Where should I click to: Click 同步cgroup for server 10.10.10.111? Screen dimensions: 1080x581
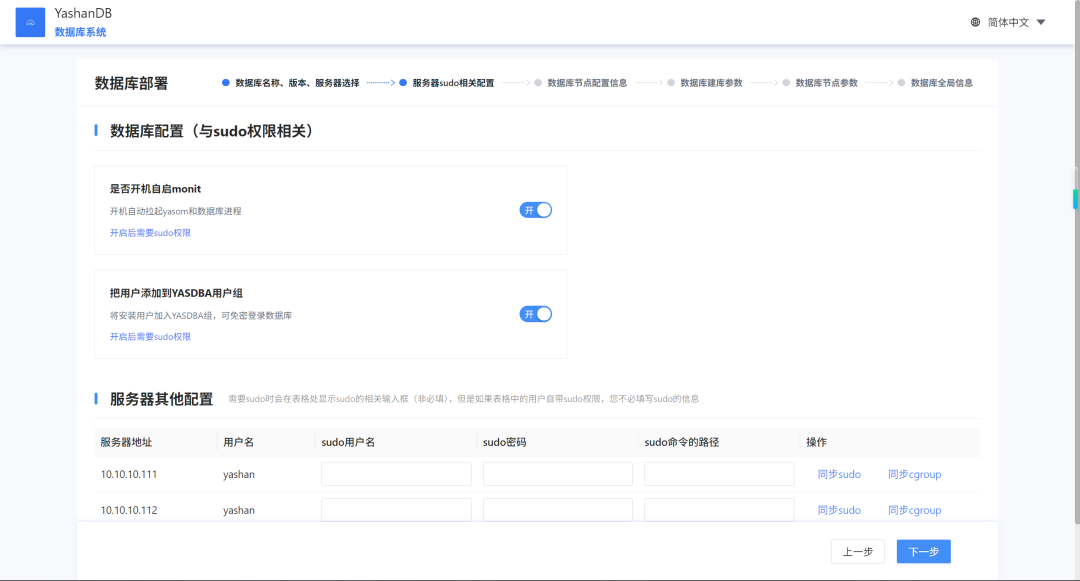point(914,474)
